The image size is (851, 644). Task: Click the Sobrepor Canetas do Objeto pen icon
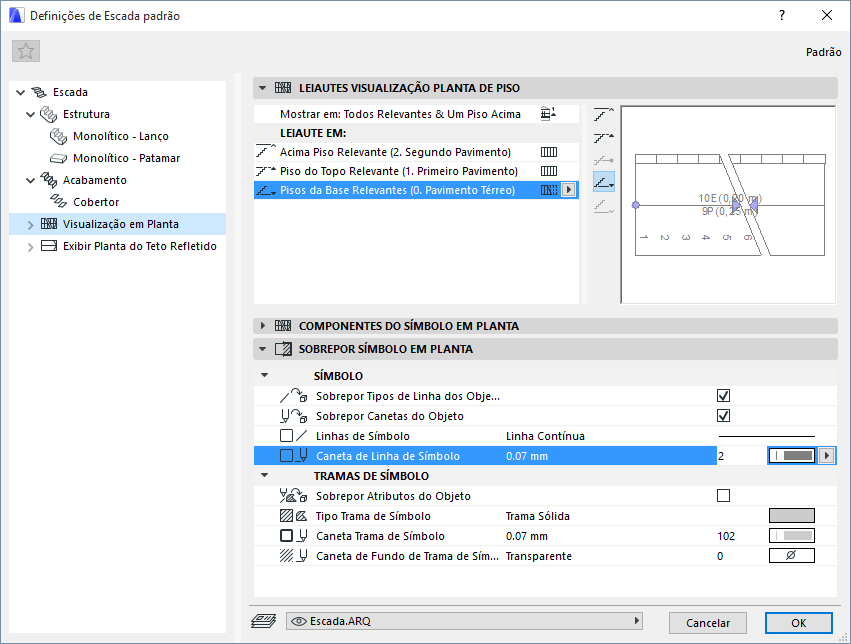294,416
